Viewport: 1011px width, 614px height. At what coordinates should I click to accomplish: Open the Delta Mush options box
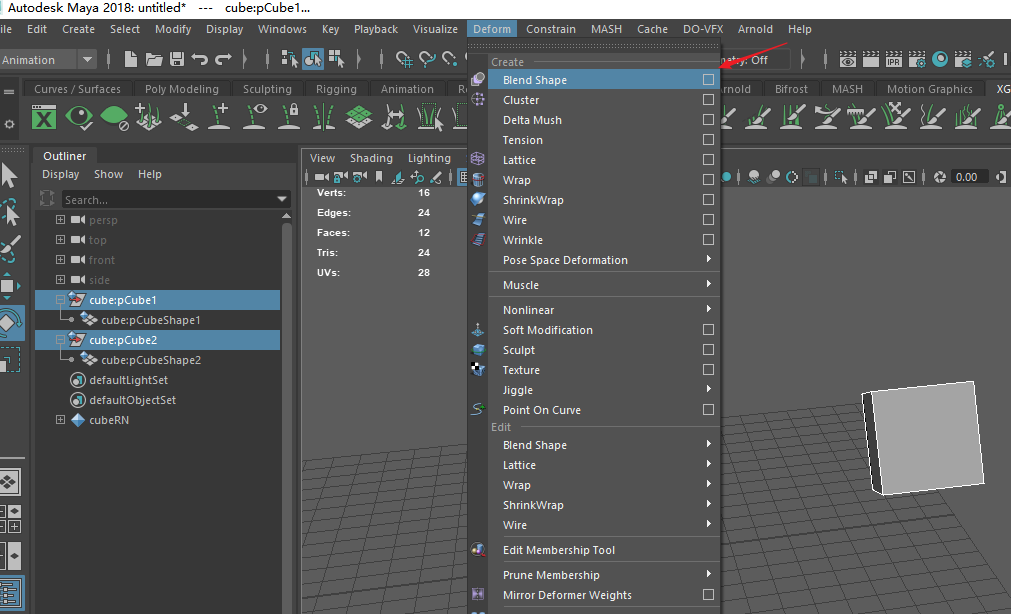[708, 120]
